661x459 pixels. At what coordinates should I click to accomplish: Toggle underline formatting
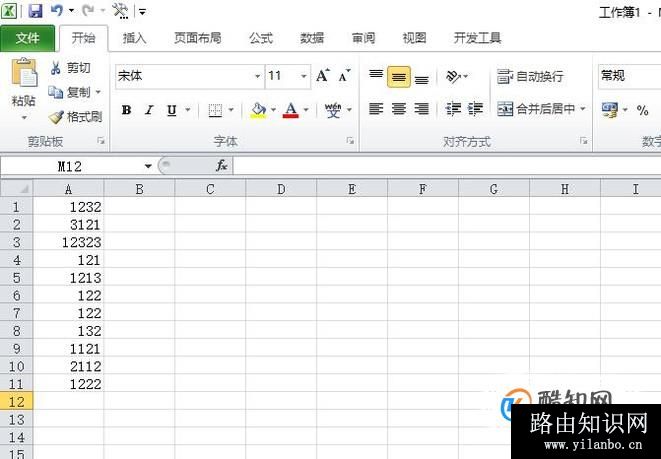(172, 110)
